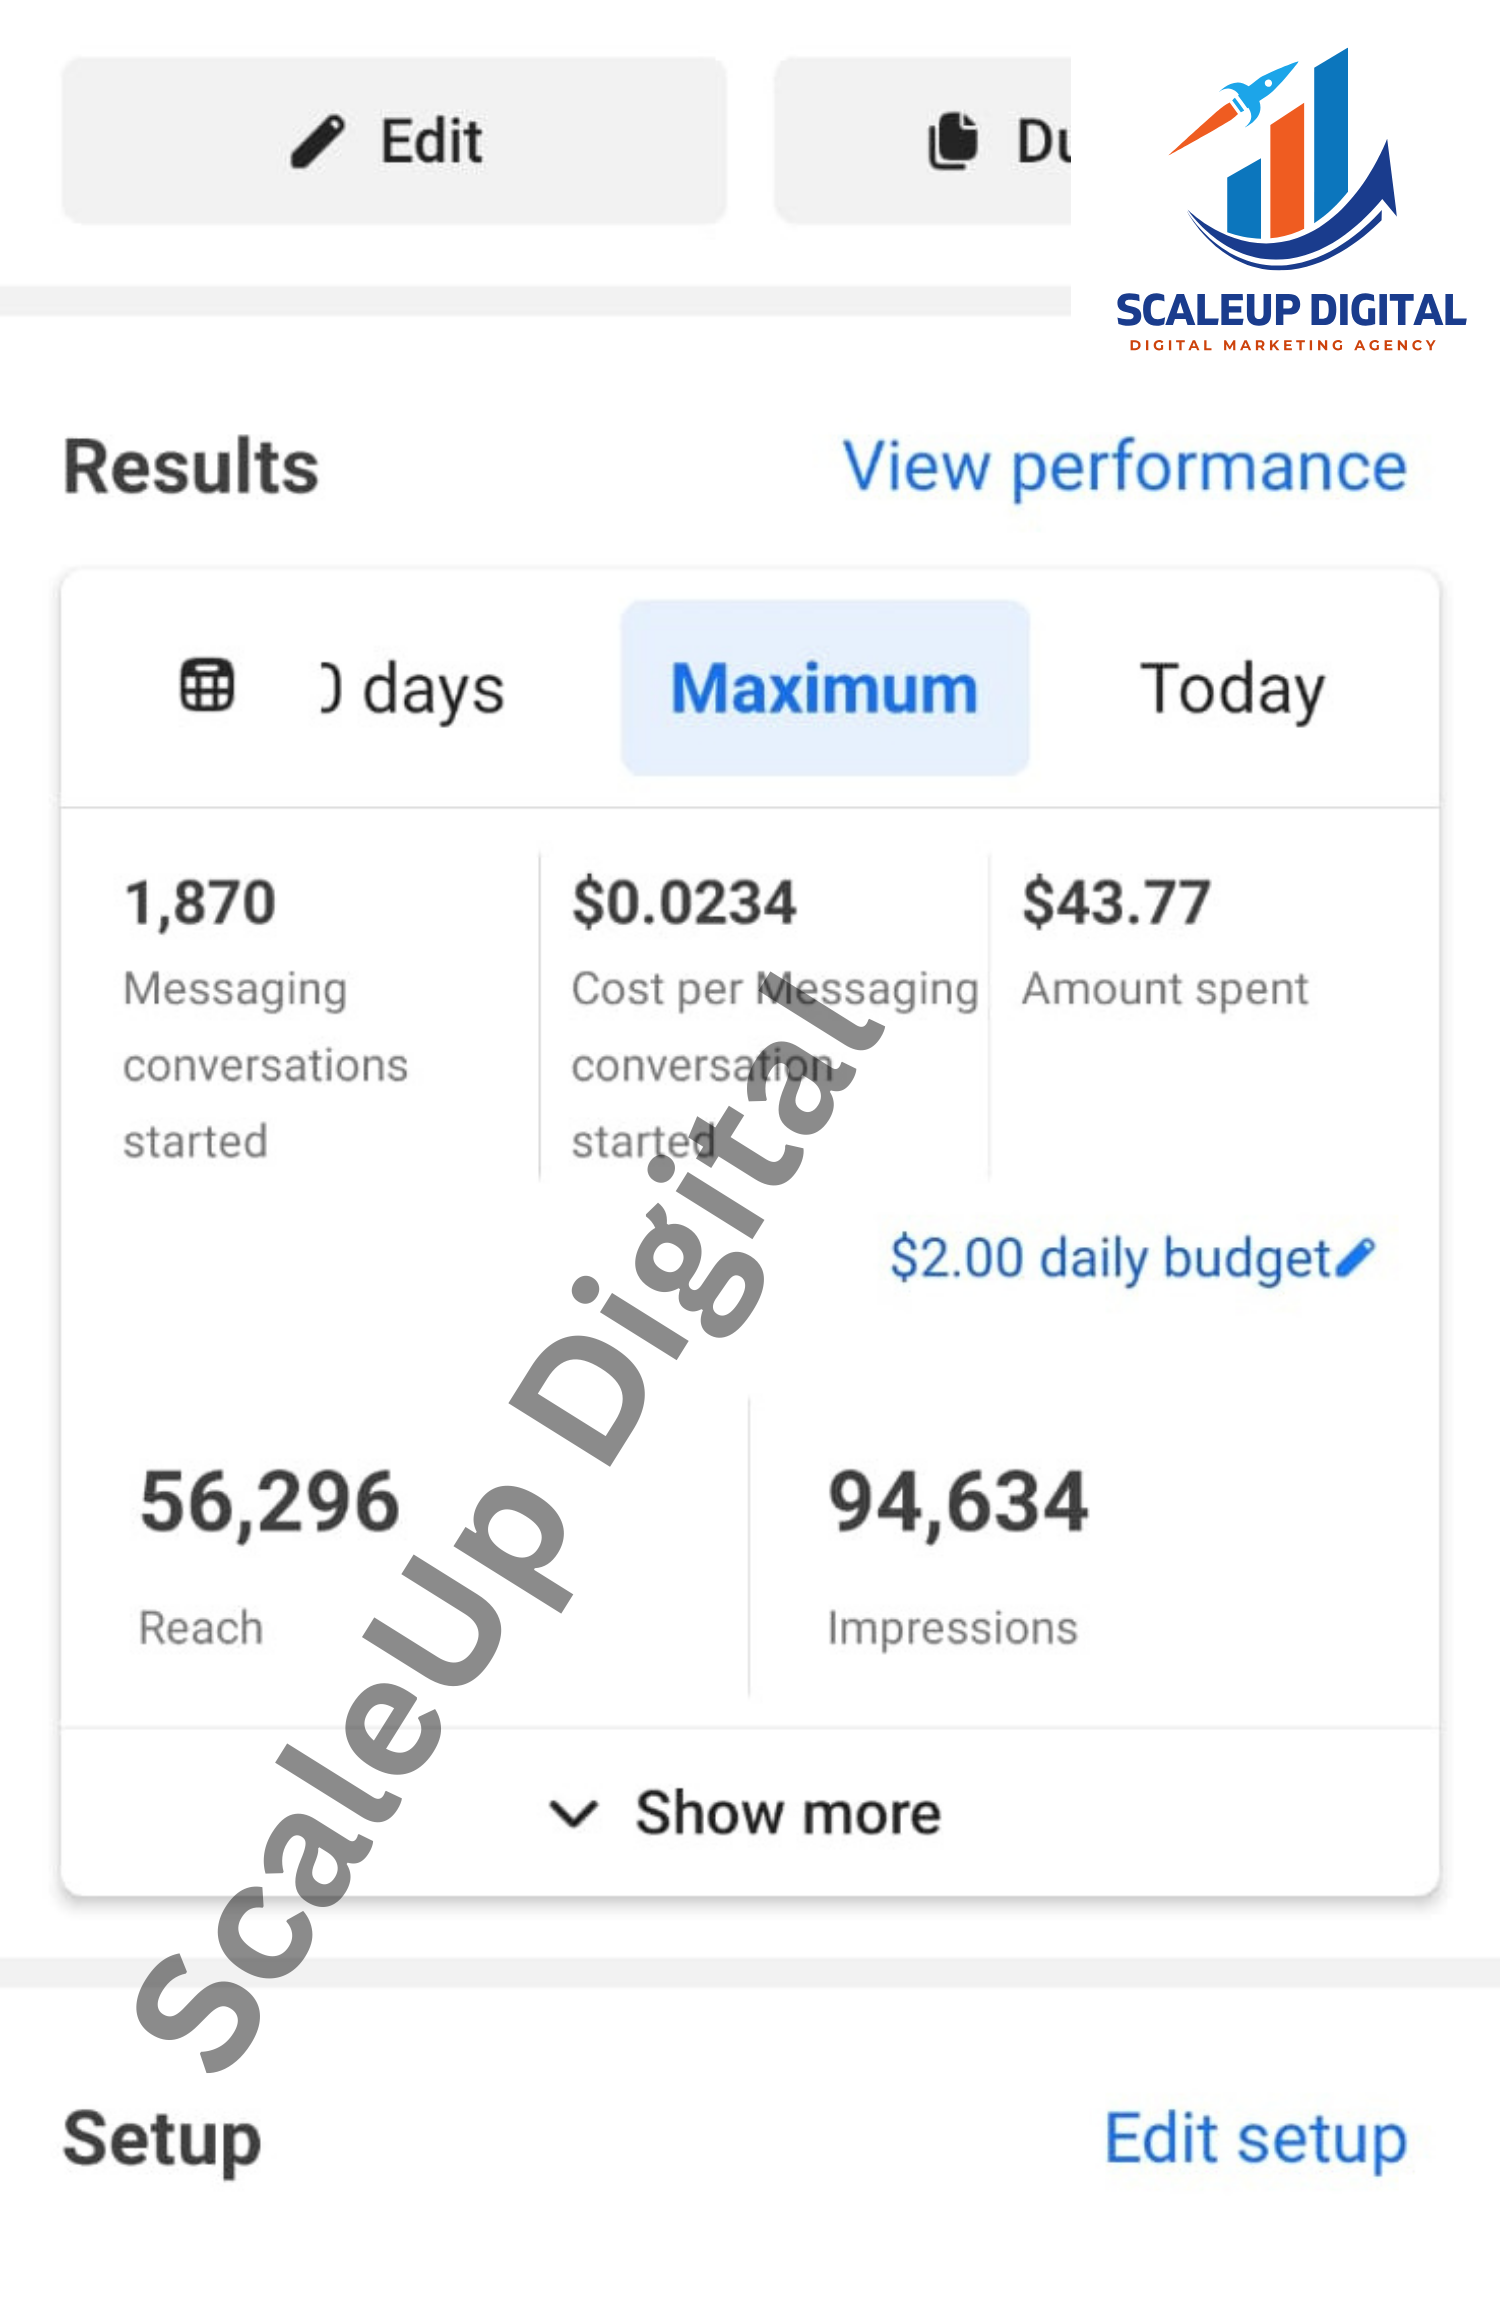This screenshot has height=2300, width=1500.
Task: Switch to the Today tab
Action: point(1232,689)
